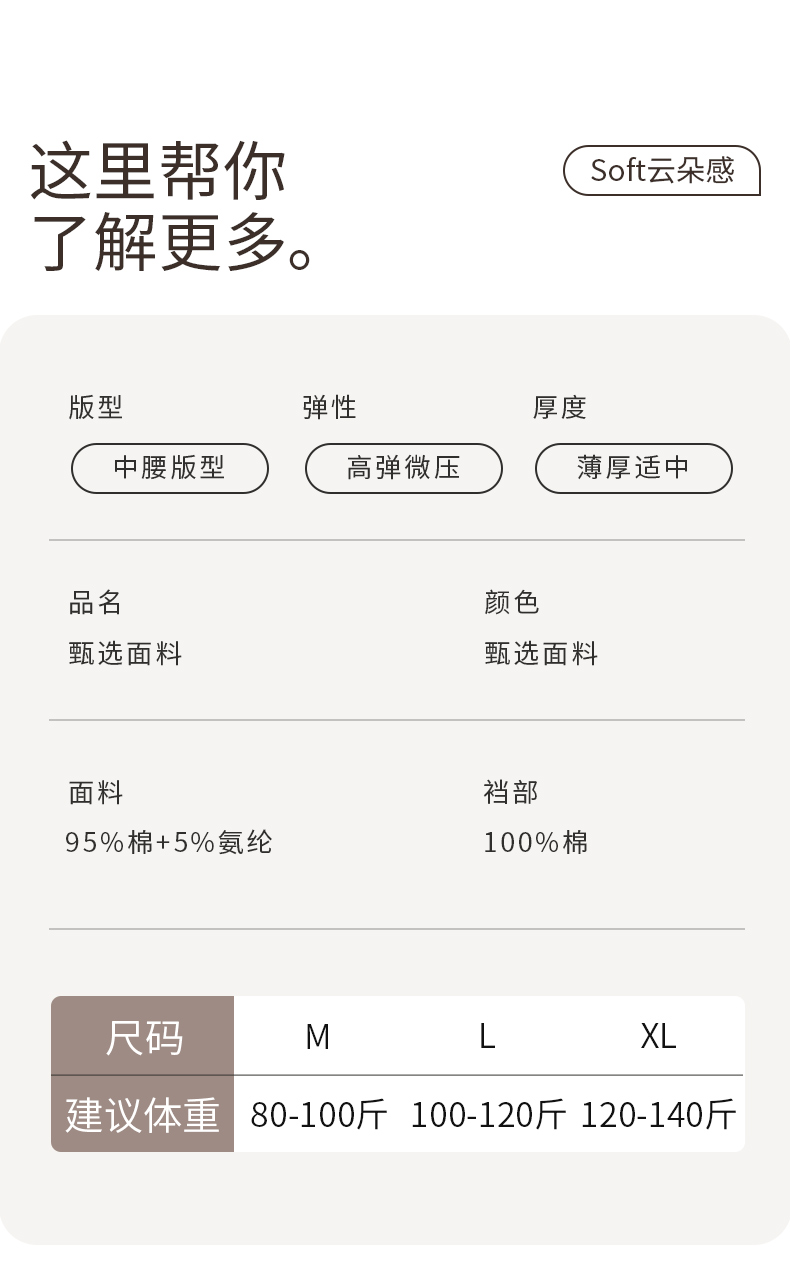This screenshot has height=1283, width=790.
Task: Click 甄选面料 under 品名
Action: coord(126,654)
